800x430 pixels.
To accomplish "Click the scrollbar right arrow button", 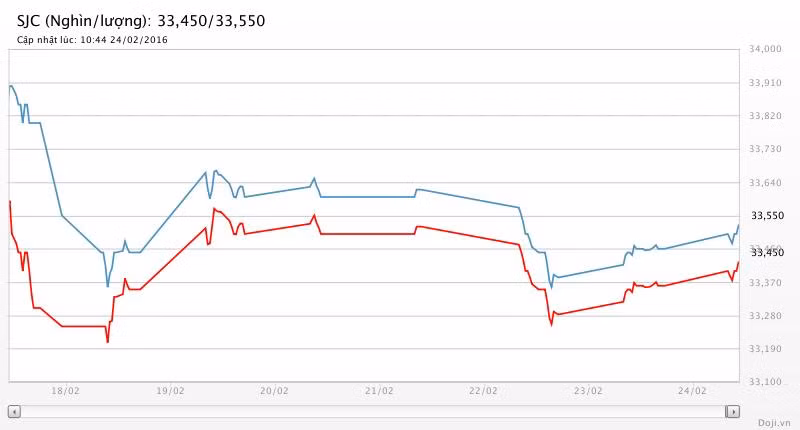I will (x=733, y=411).
